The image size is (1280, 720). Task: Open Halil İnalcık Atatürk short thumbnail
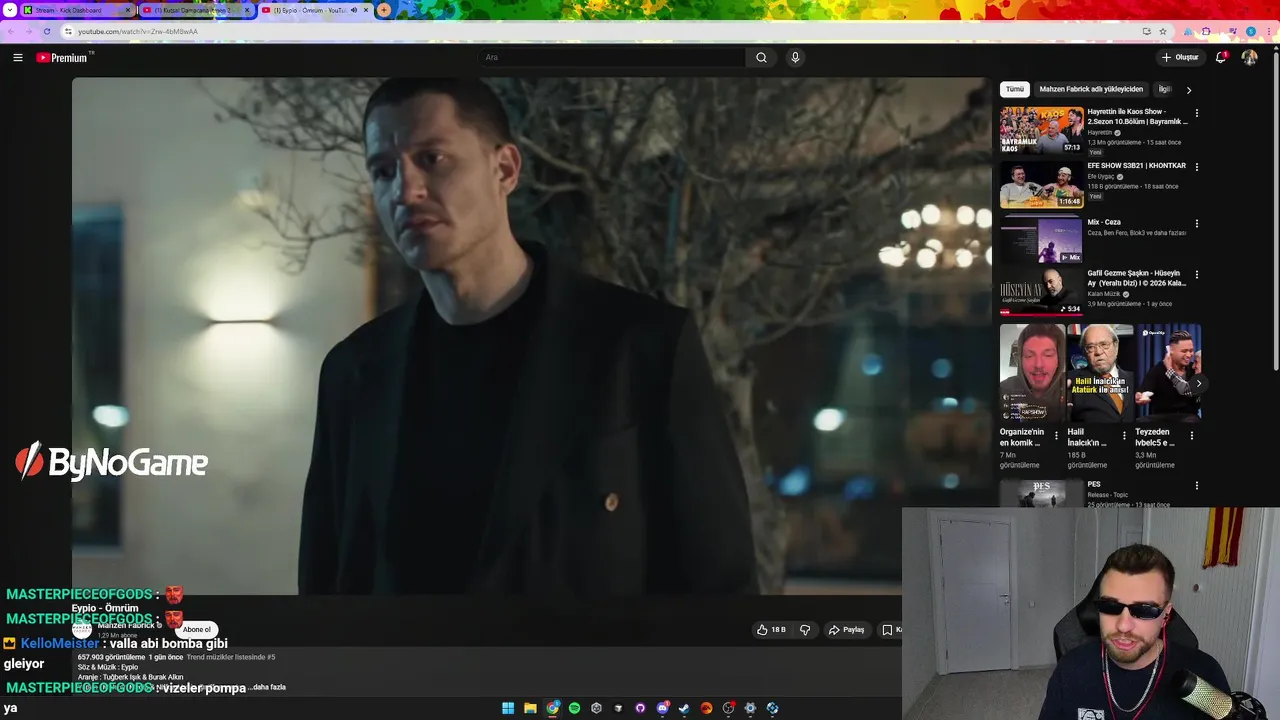pos(1100,372)
